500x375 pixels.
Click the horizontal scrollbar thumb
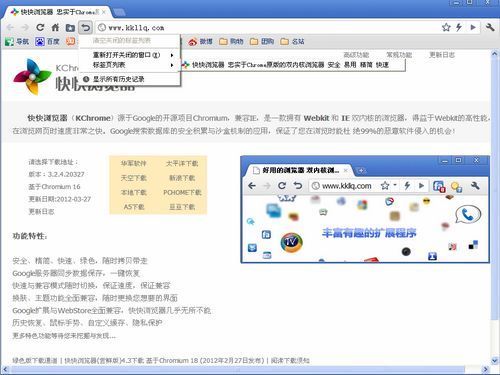pyautogui.click(x=237, y=369)
